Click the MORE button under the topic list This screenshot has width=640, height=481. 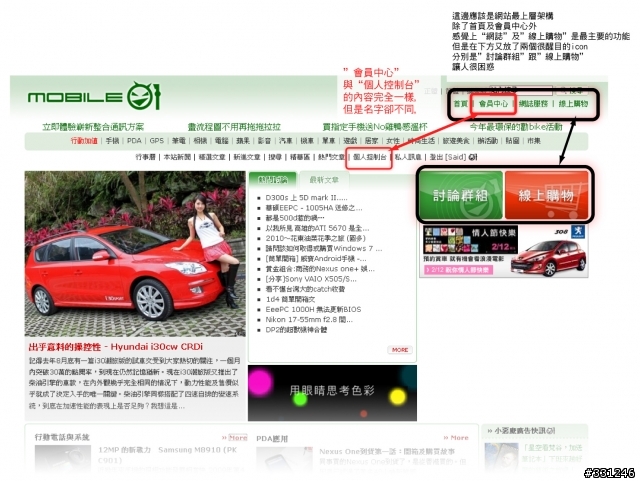tap(400, 350)
